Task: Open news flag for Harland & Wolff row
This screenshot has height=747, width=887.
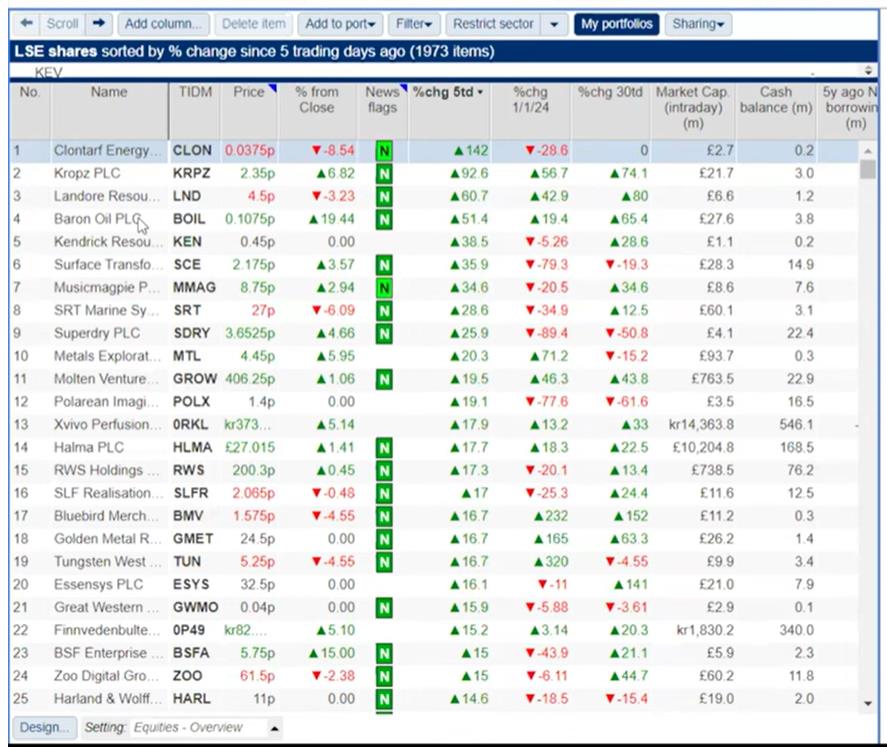Action: pos(384,699)
